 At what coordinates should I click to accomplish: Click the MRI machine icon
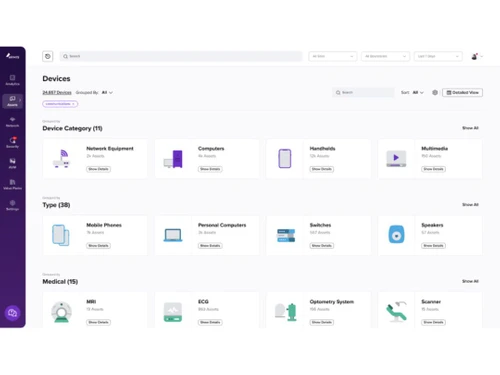coord(61,312)
